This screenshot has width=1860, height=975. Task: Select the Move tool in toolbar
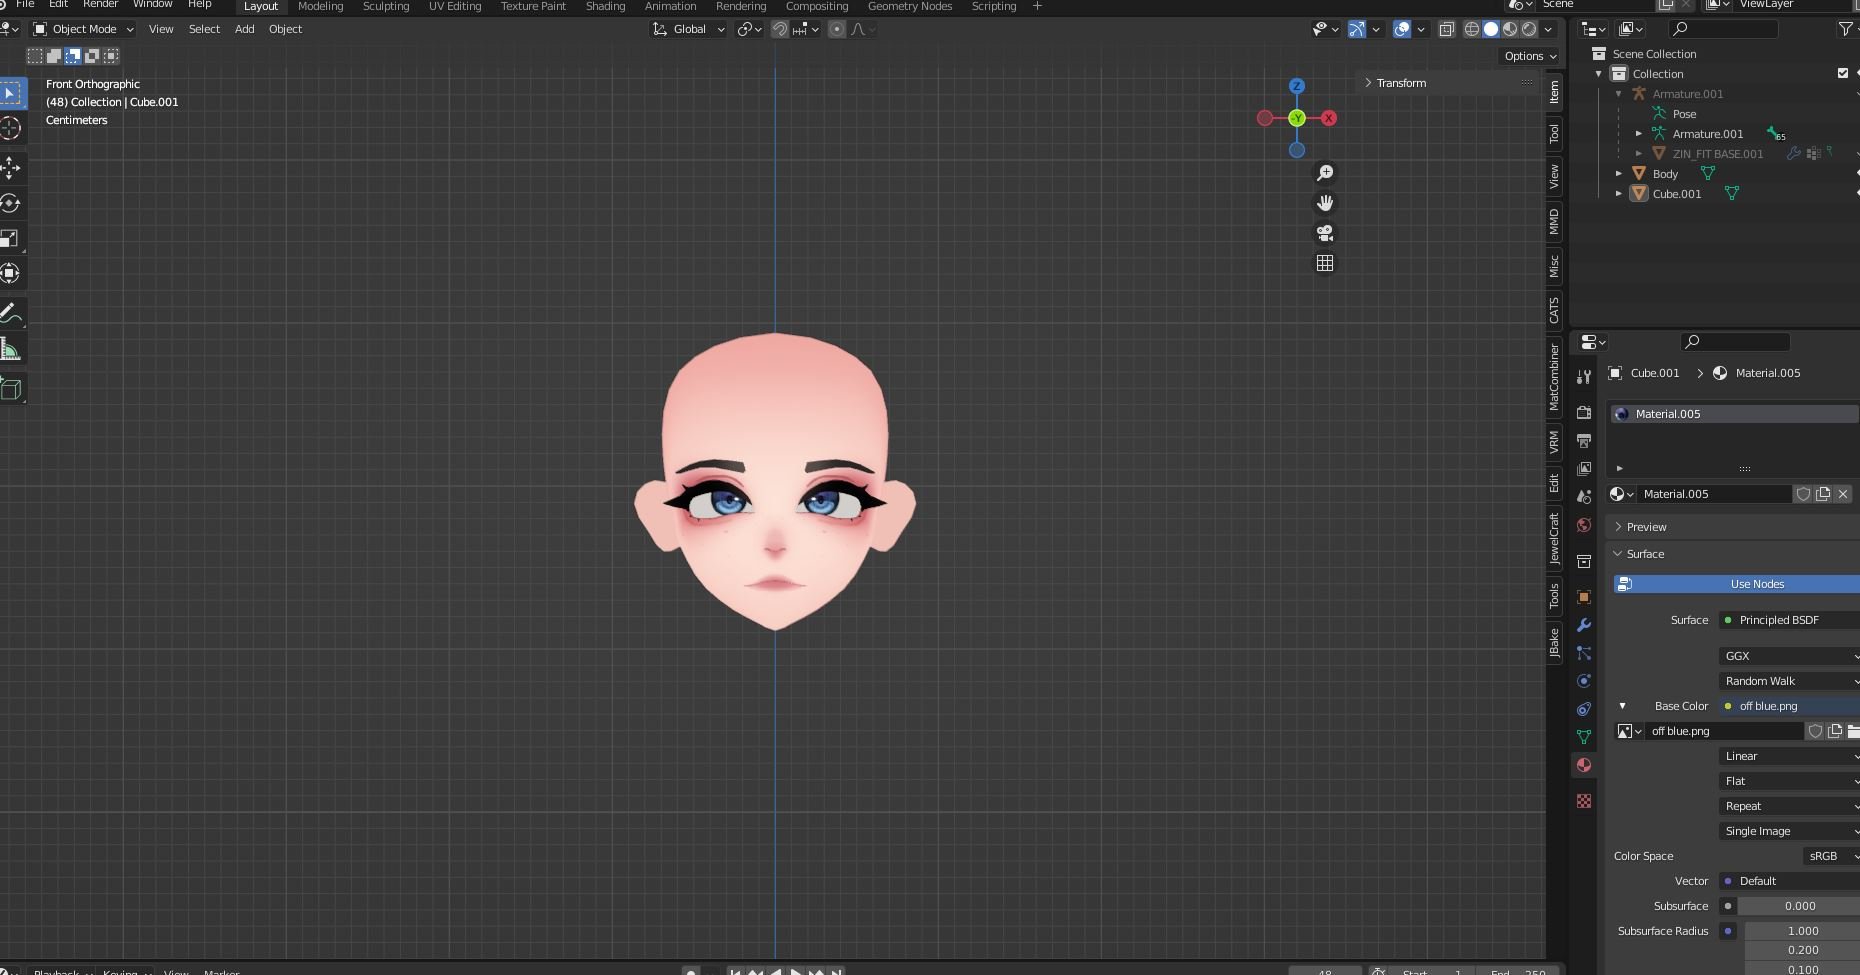coord(10,167)
